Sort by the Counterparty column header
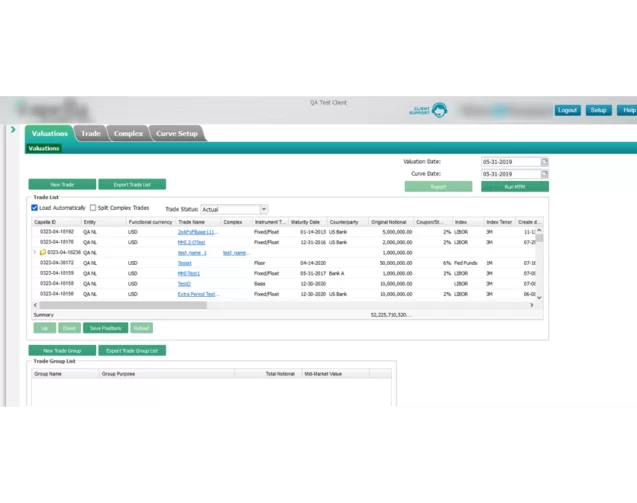 (x=348, y=222)
